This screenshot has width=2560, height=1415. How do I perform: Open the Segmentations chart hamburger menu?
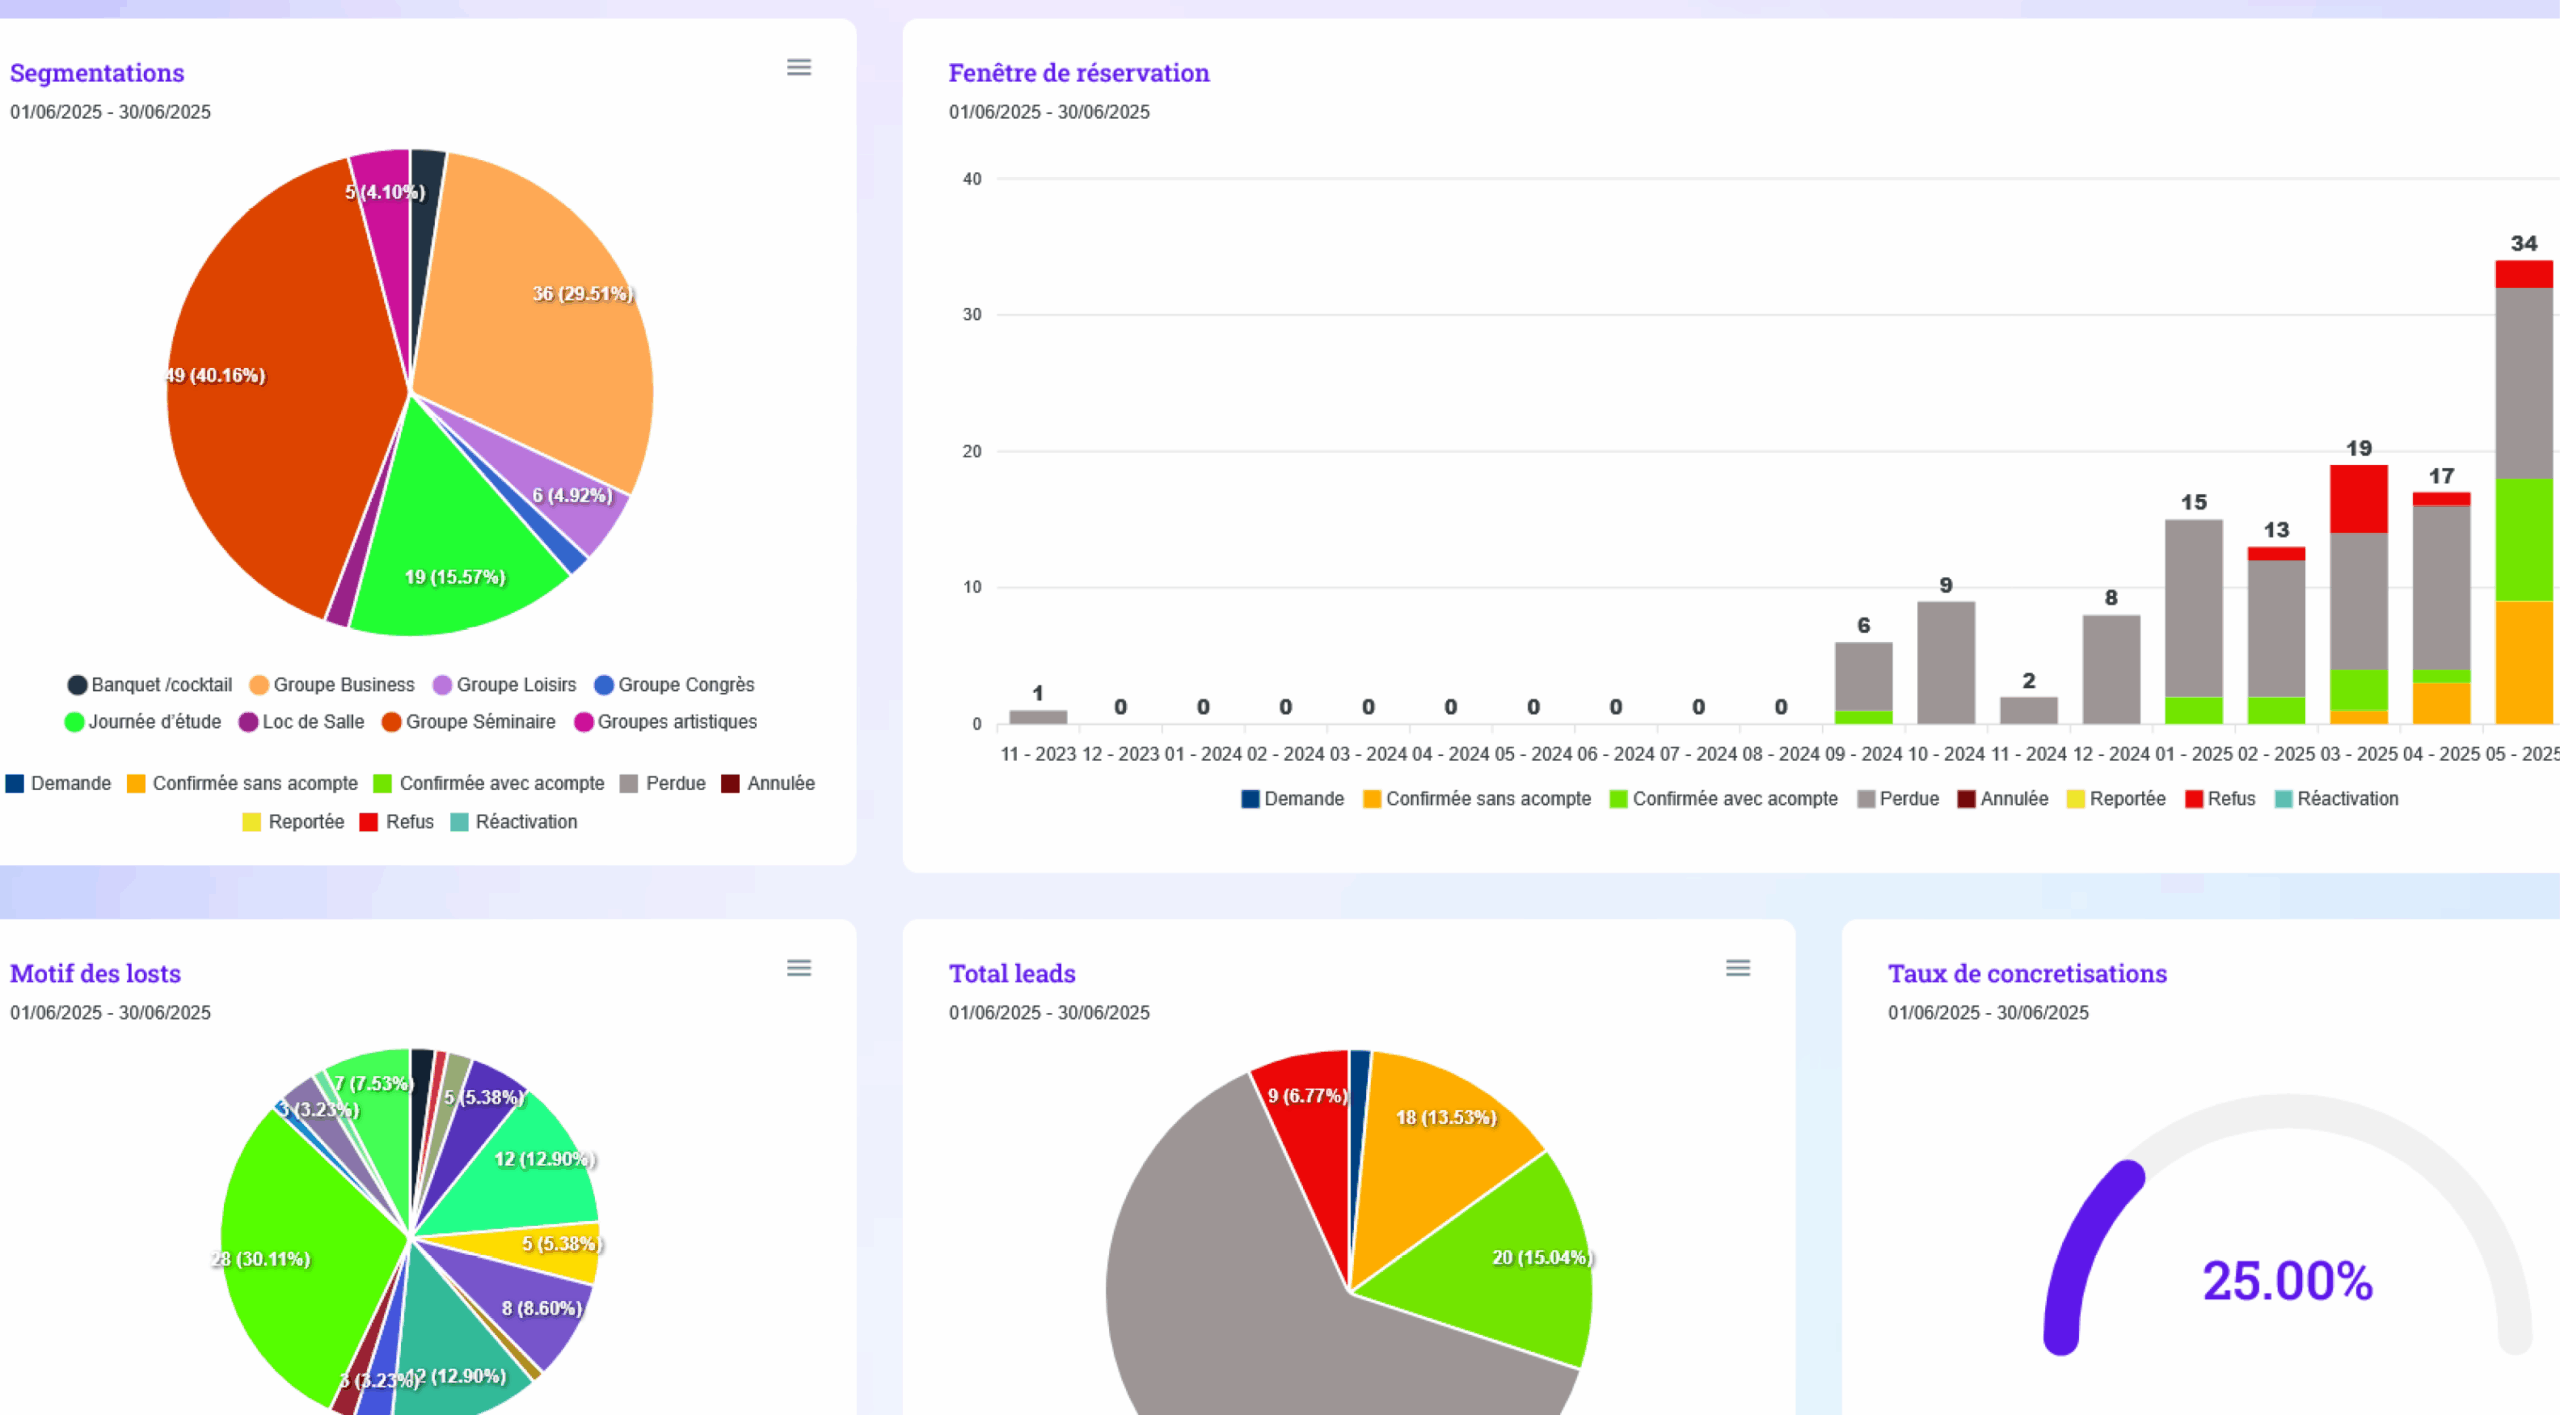[798, 67]
